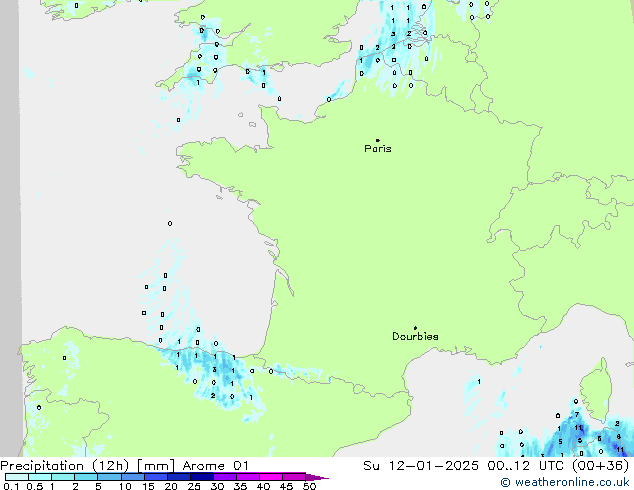Image resolution: width=634 pixels, height=490 pixels.
Task: Pick the legend swatch between 1 and 2
Action: pos(63,477)
